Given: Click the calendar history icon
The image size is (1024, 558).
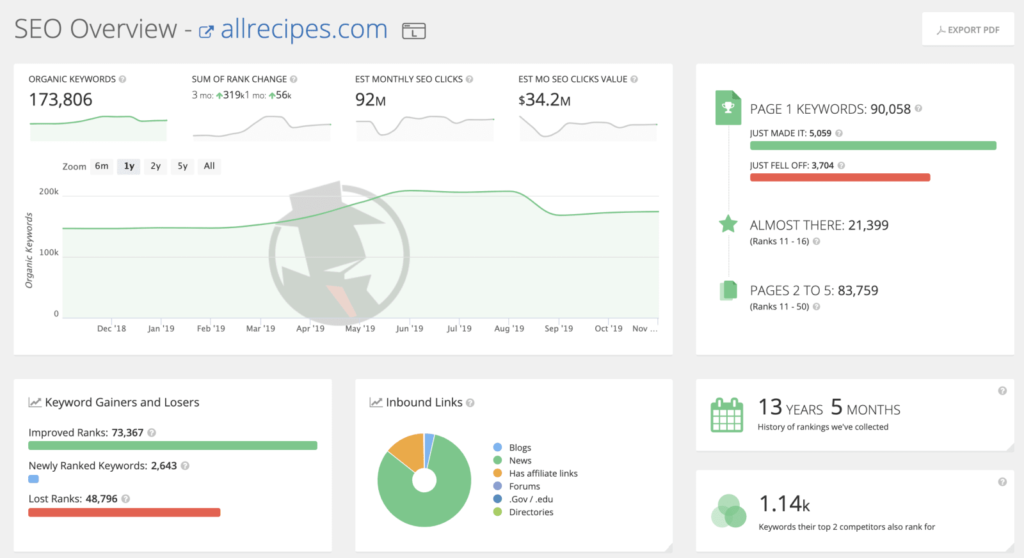Looking at the screenshot, I should 727,415.
